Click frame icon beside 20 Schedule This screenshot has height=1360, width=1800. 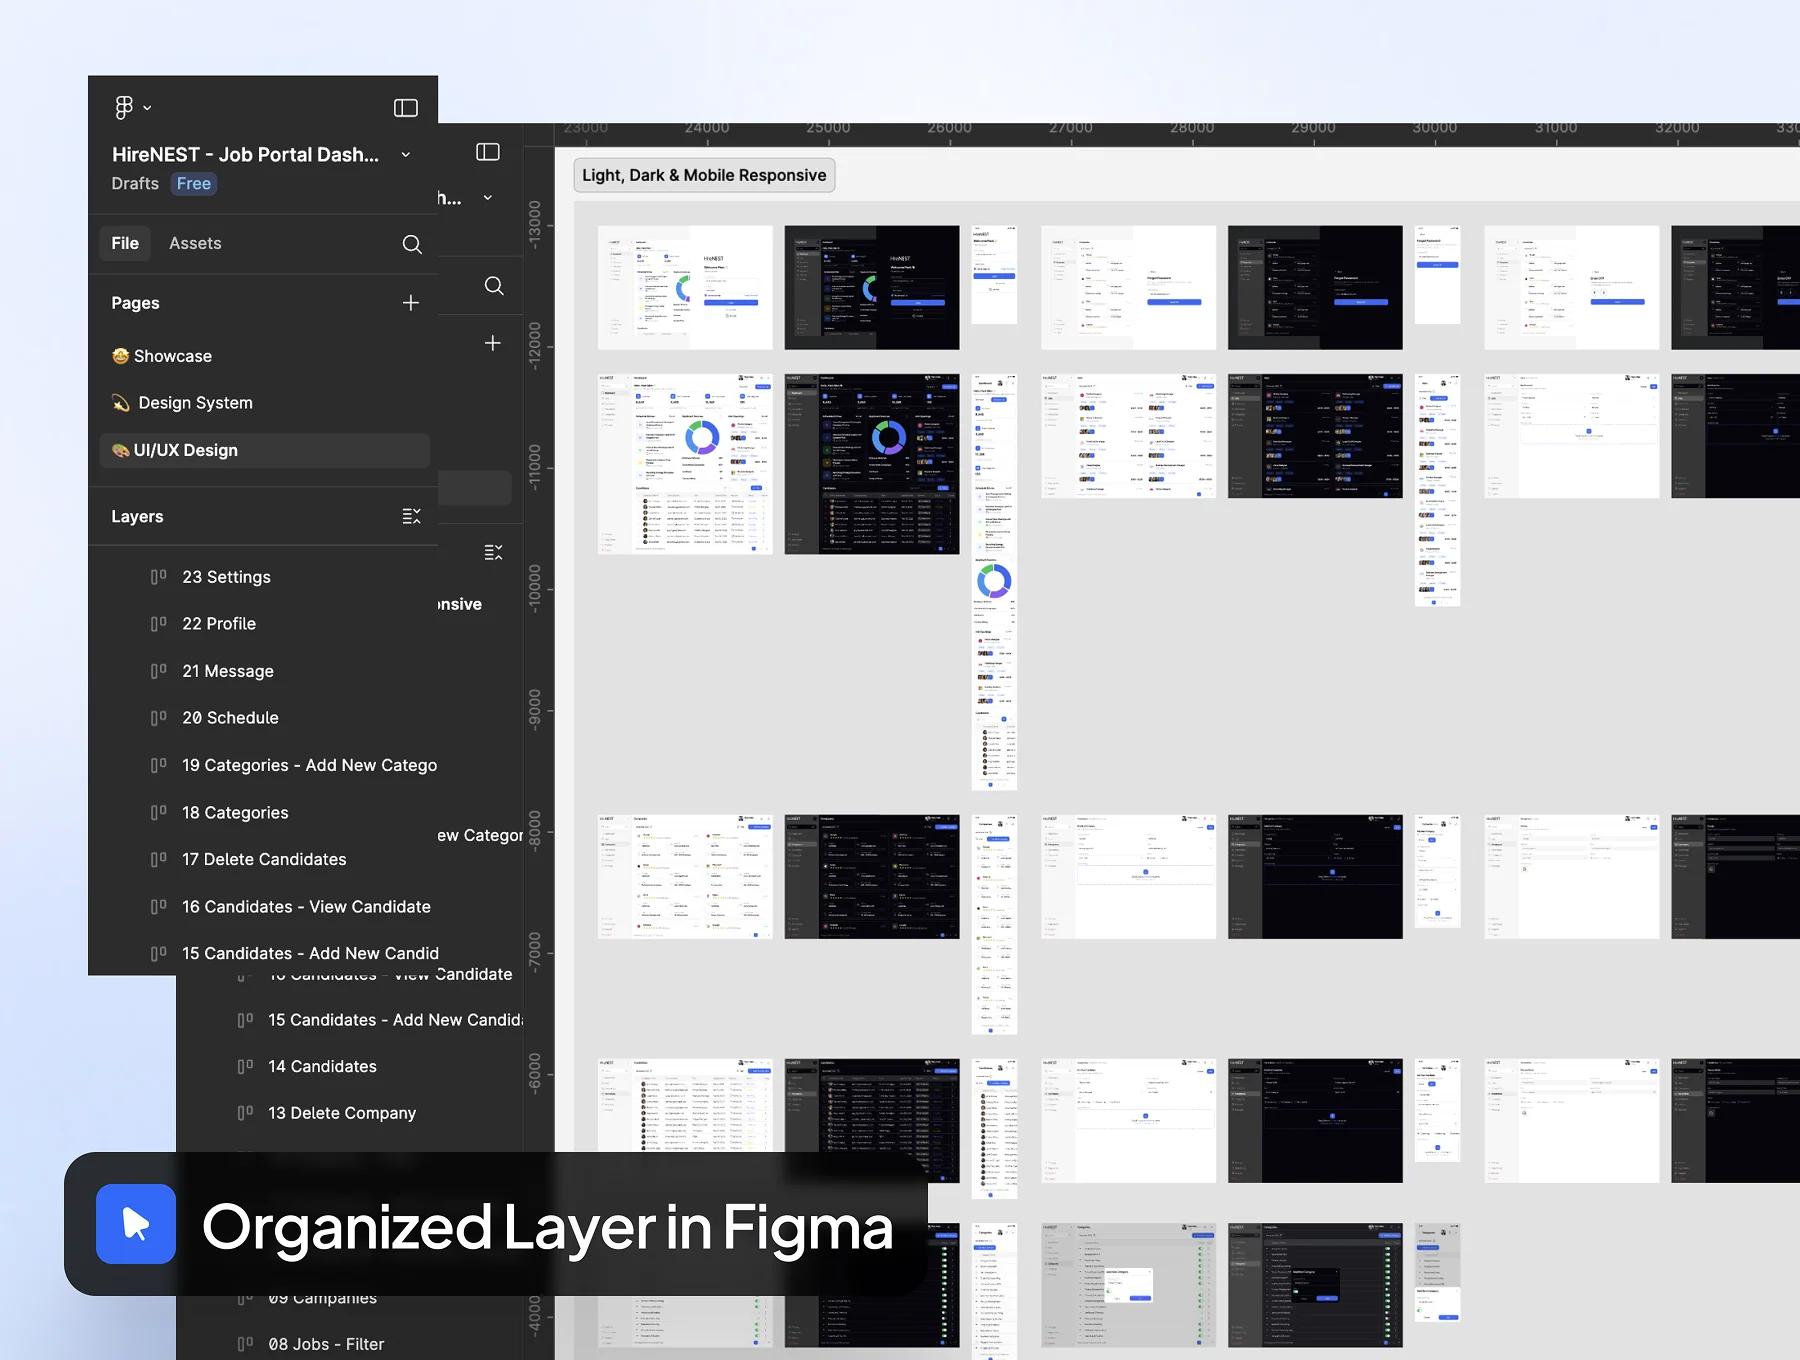[159, 718]
